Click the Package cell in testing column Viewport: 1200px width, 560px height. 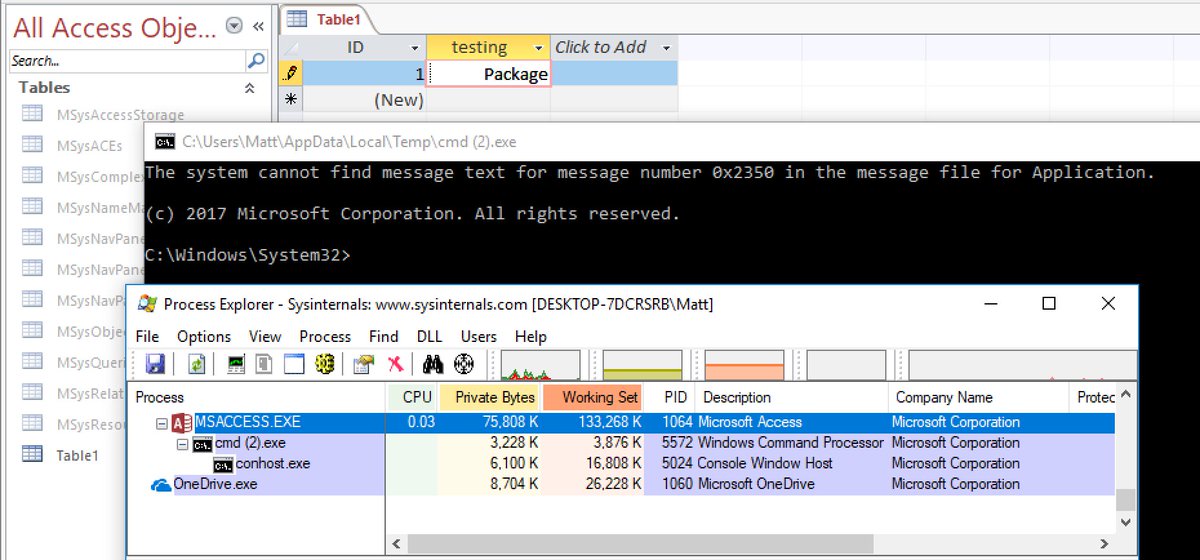coord(488,73)
